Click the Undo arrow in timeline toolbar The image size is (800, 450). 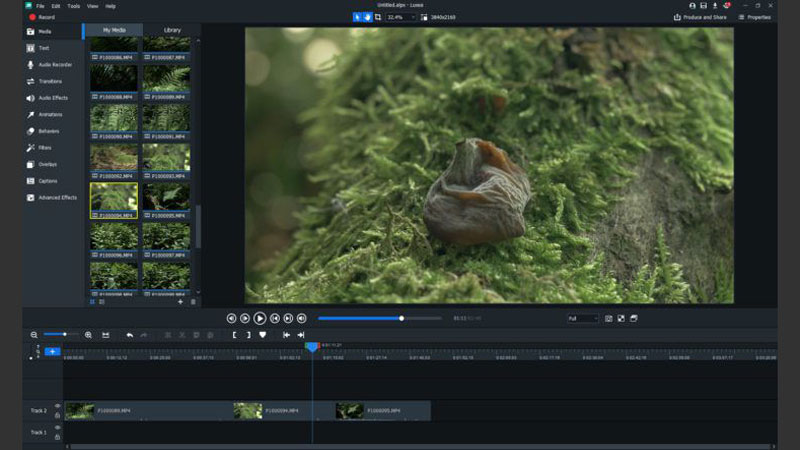129,335
